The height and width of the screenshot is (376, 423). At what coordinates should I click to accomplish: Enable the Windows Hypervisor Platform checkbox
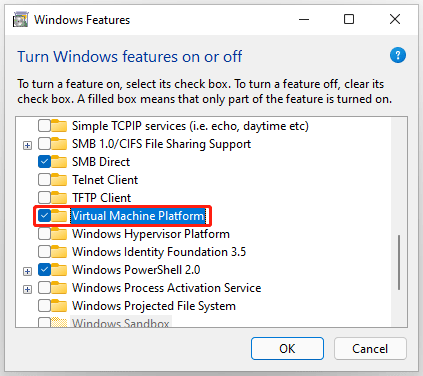(44, 234)
